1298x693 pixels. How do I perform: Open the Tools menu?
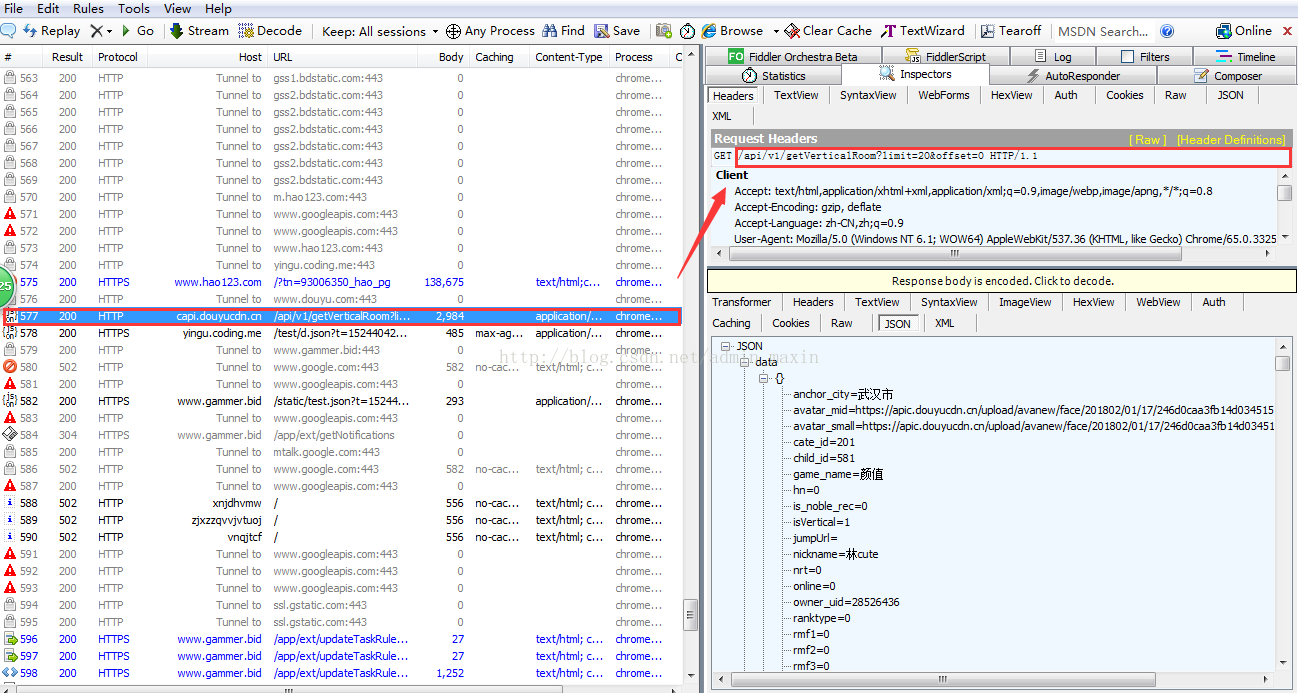click(x=134, y=9)
